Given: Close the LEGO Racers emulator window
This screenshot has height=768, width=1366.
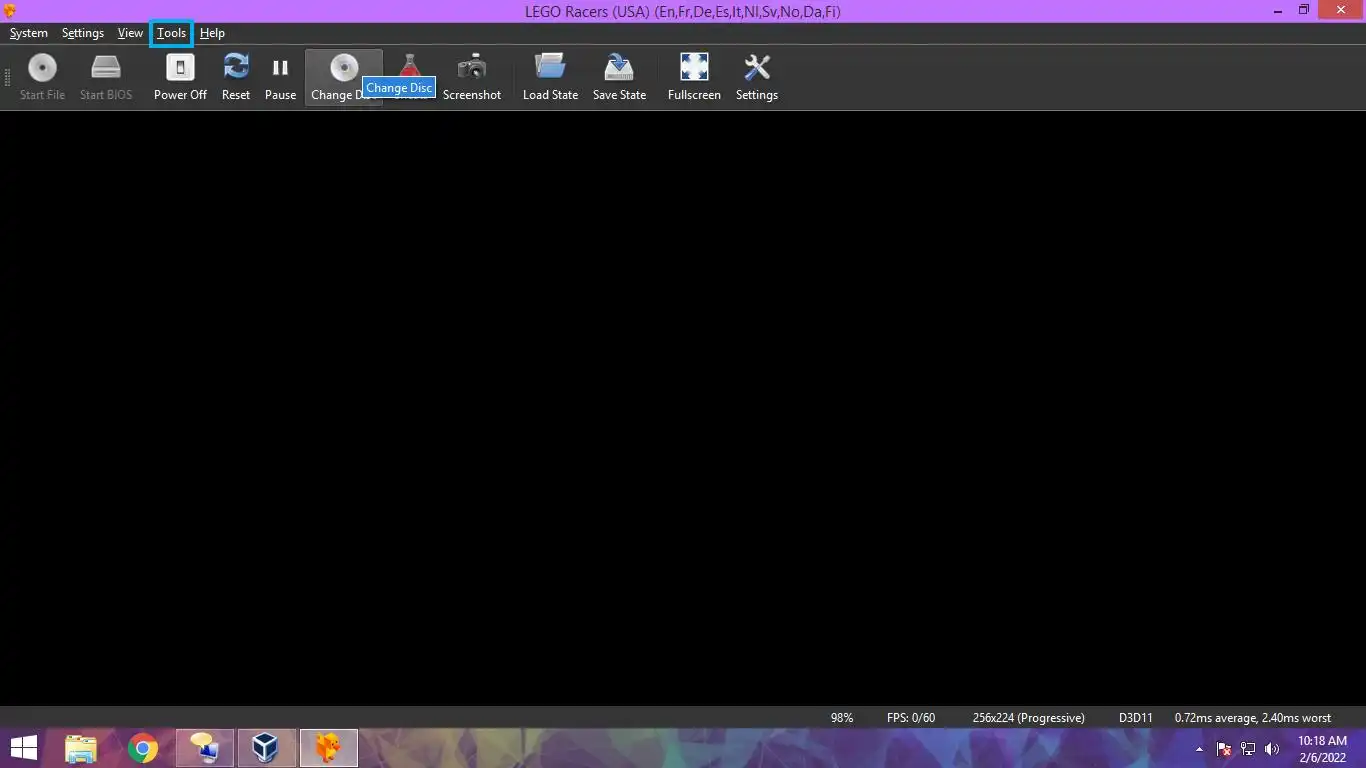Looking at the screenshot, I should [x=1342, y=10].
